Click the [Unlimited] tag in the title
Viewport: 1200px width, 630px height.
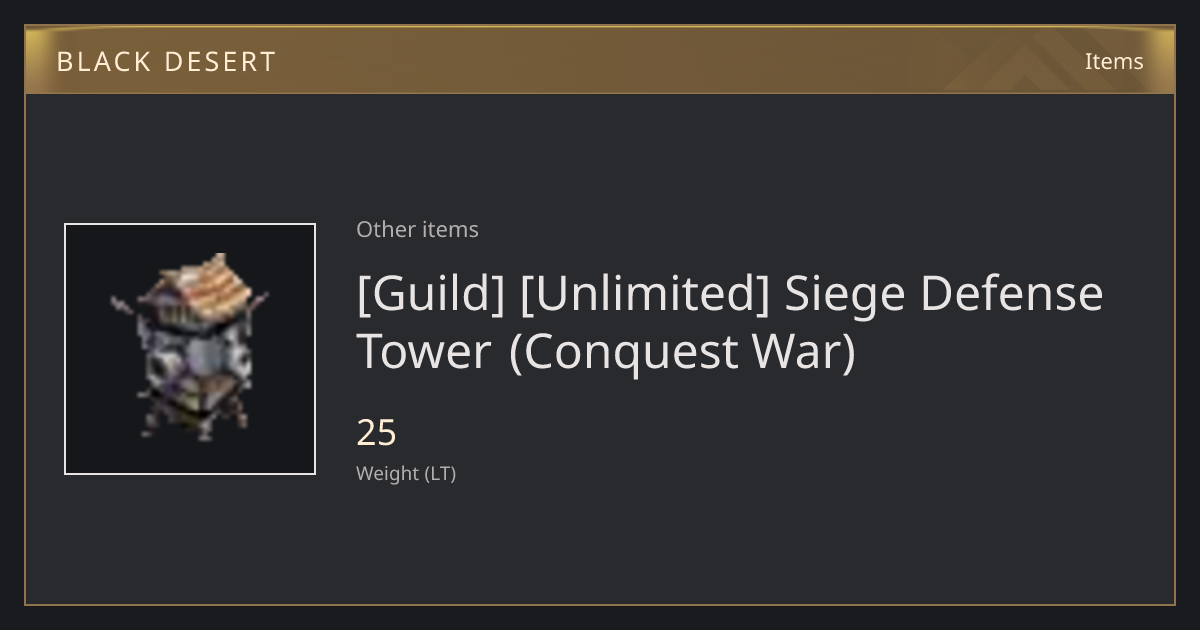645,294
